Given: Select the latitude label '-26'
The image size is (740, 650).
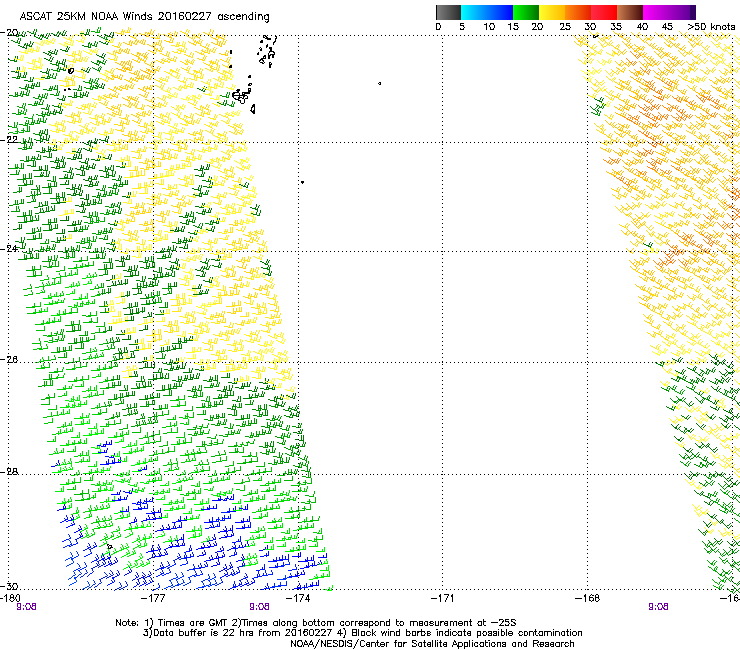Looking at the screenshot, I should click(9, 360).
